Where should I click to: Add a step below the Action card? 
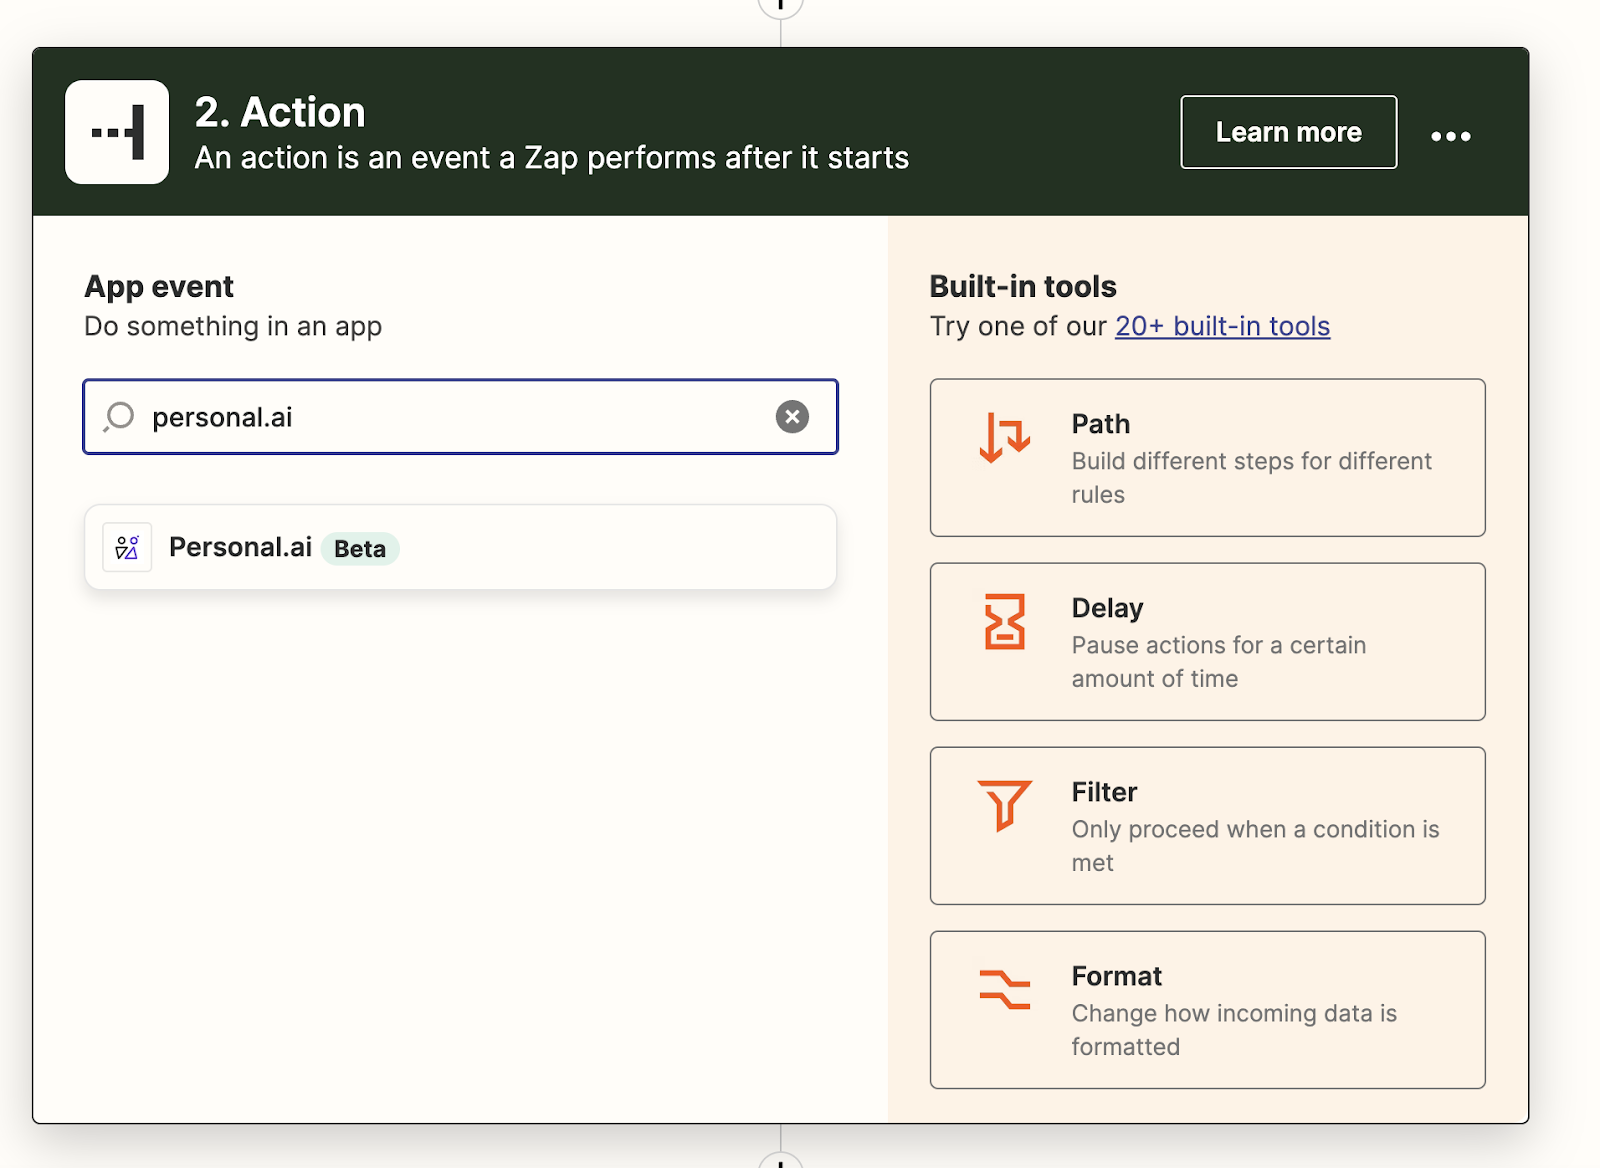pos(780,1162)
